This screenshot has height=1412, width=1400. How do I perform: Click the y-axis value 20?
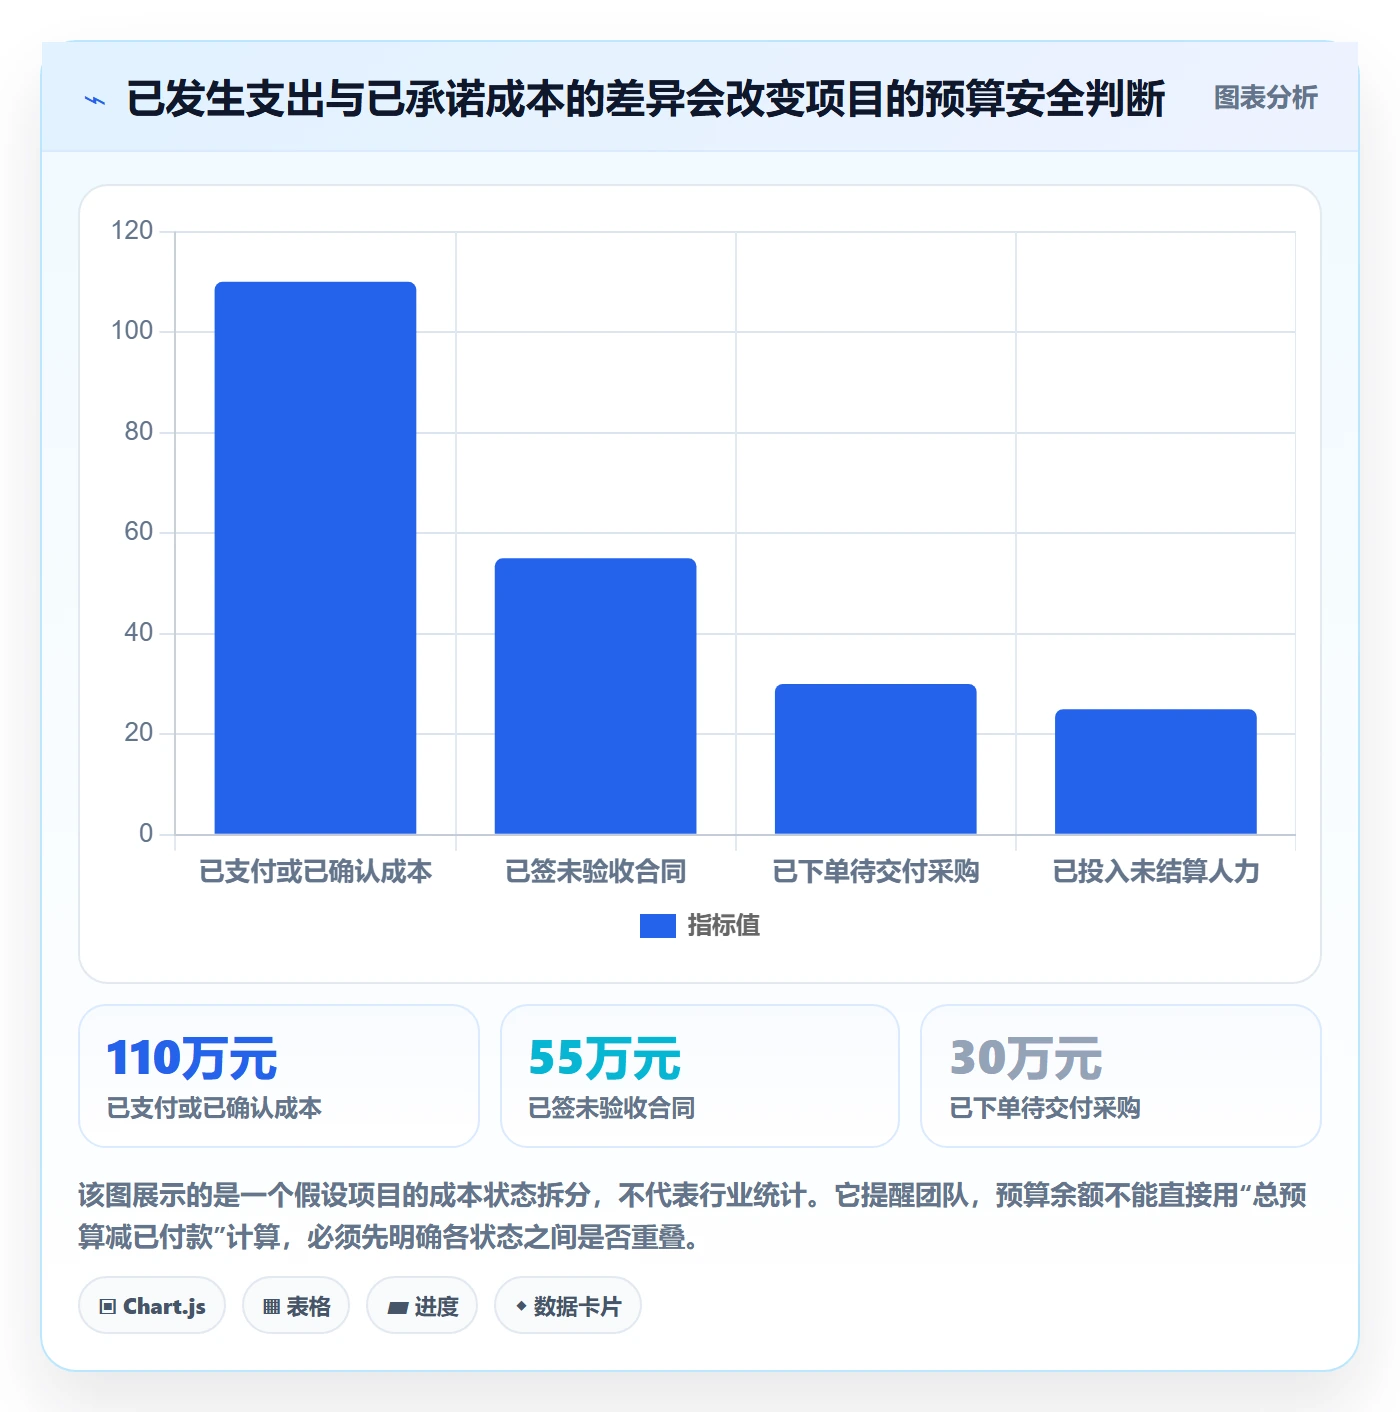pos(139,733)
